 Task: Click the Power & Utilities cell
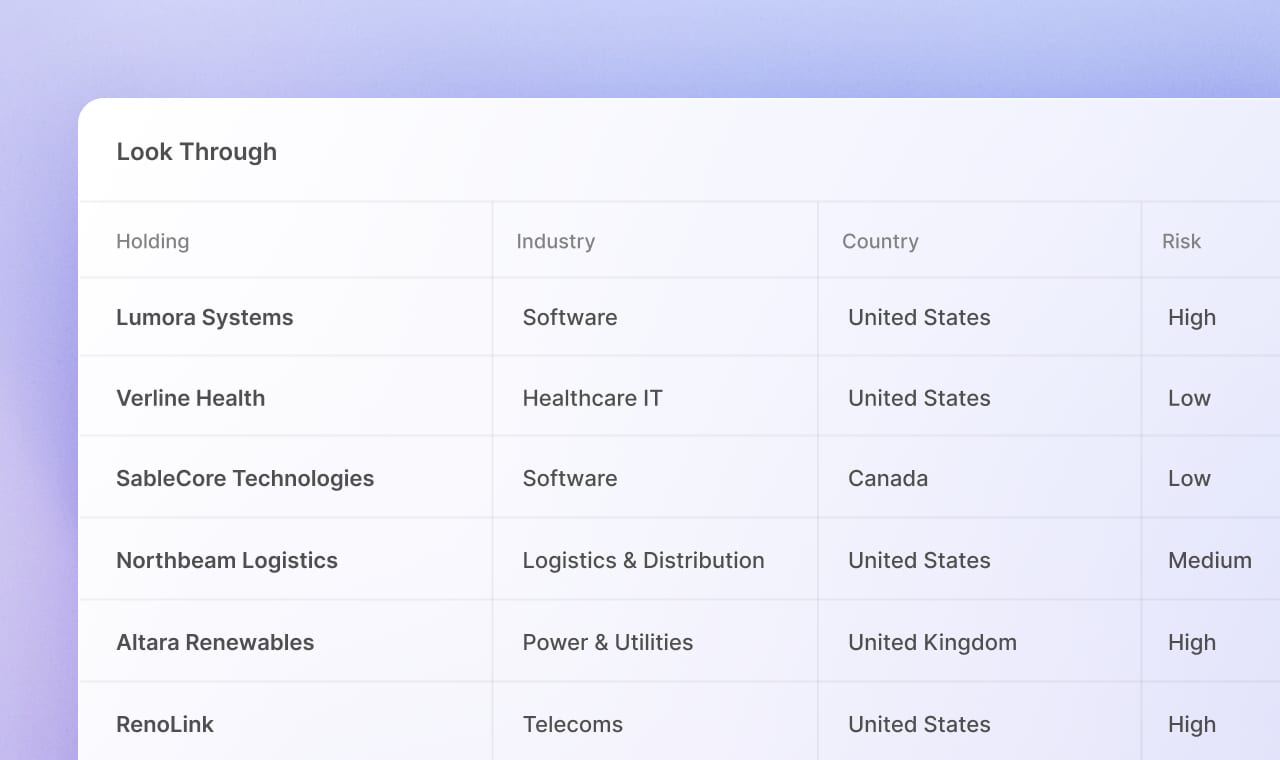click(x=607, y=642)
